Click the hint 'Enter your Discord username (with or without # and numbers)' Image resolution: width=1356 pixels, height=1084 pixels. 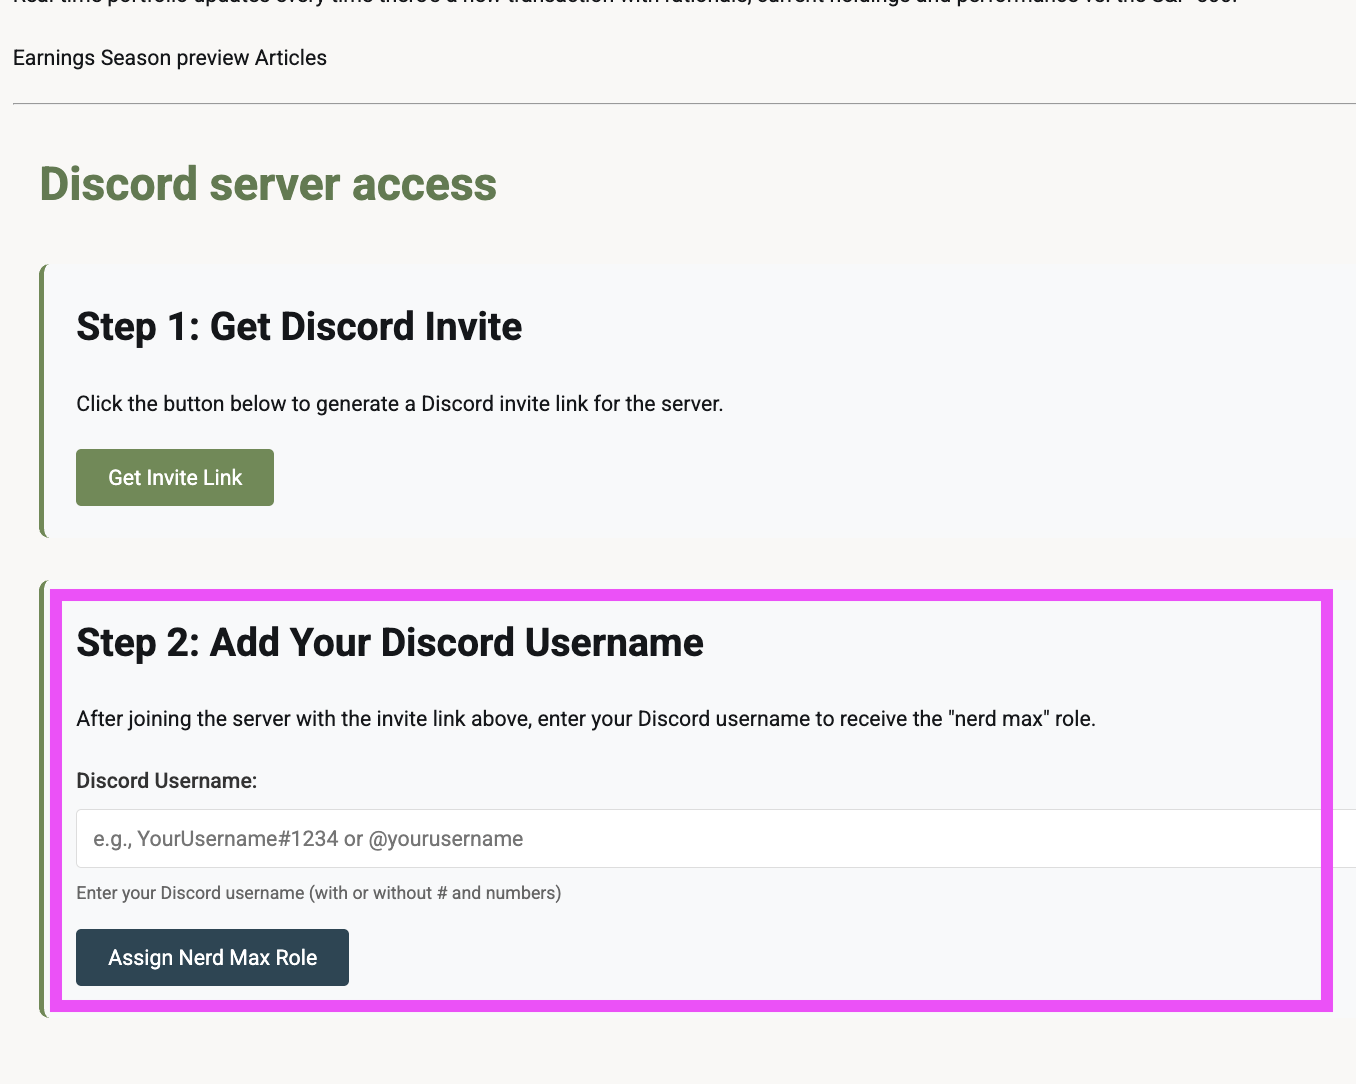(x=319, y=893)
